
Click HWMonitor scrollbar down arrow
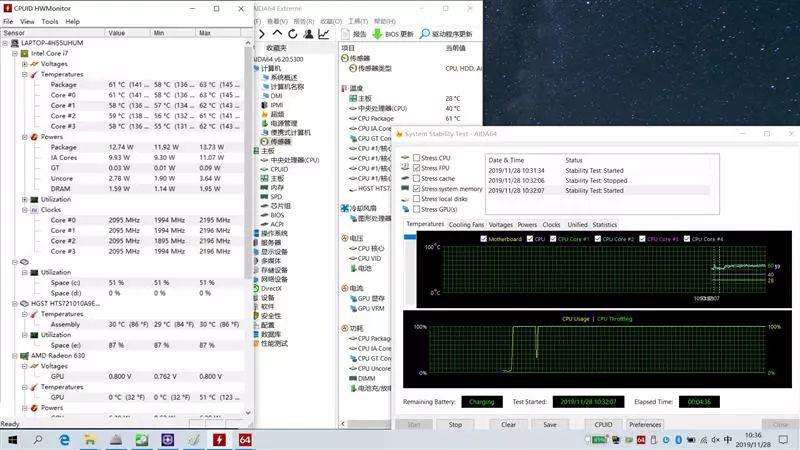click(248, 413)
